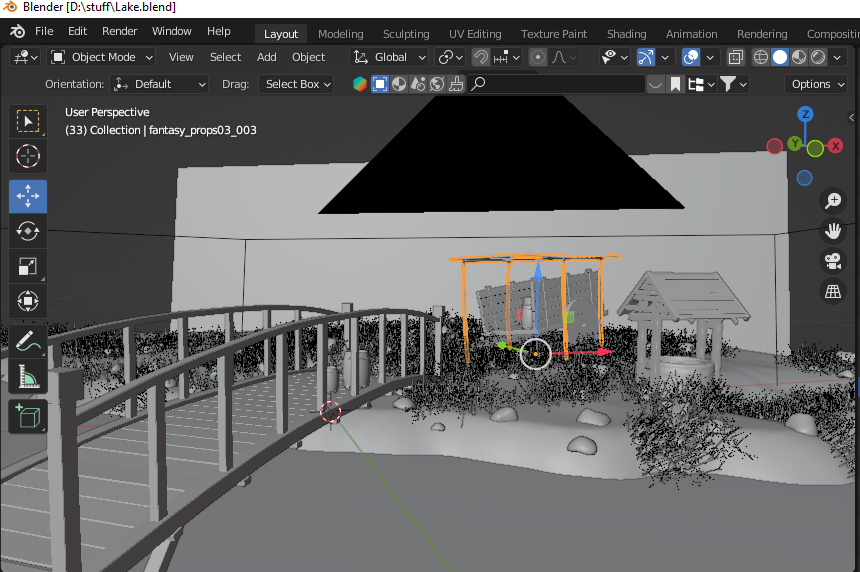This screenshot has width=860, height=572.
Task: Toggle camera view with camera icon
Action: (833, 261)
